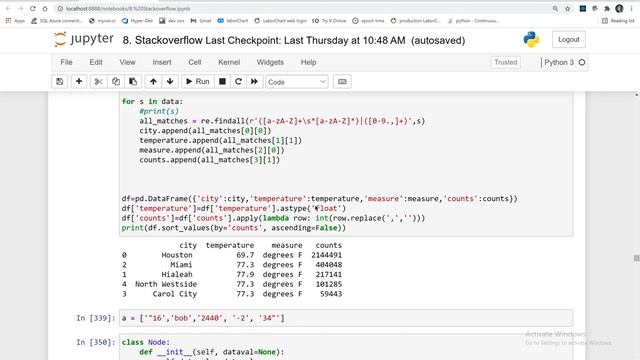Image resolution: width=640 pixels, height=360 pixels.
Task: Click the North Westside output row
Action: (x=231, y=284)
